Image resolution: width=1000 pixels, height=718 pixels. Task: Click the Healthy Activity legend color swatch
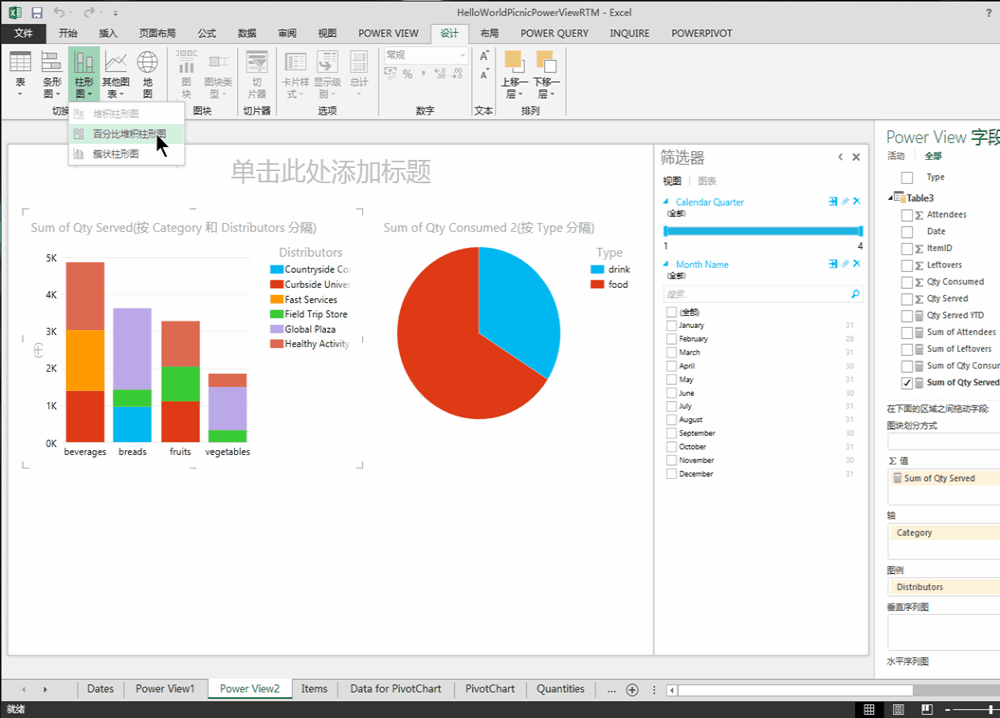tap(276, 344)
